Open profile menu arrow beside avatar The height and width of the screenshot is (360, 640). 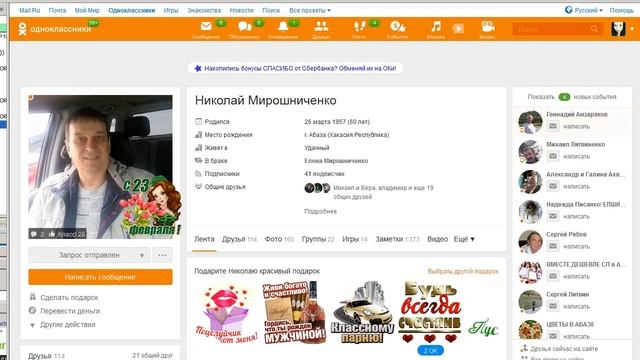[x=632, y=29]
